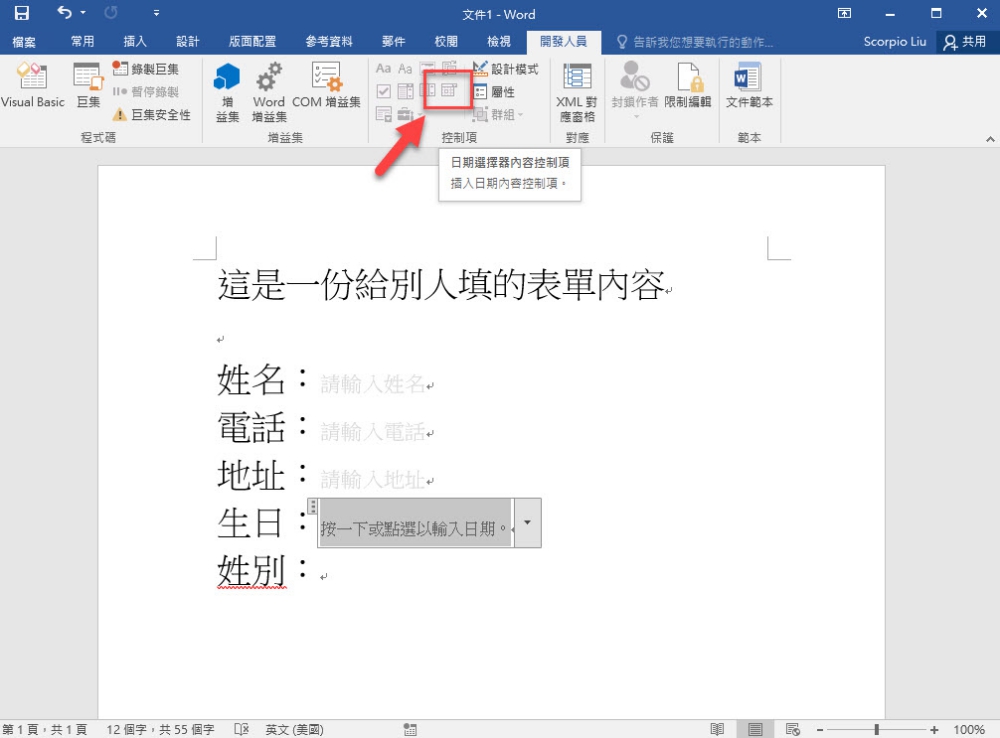Image resolution: width=1000 pixels, height=738 pixels.
Task: Open Ribbon Display Options icon
Action: pos(844,13)
